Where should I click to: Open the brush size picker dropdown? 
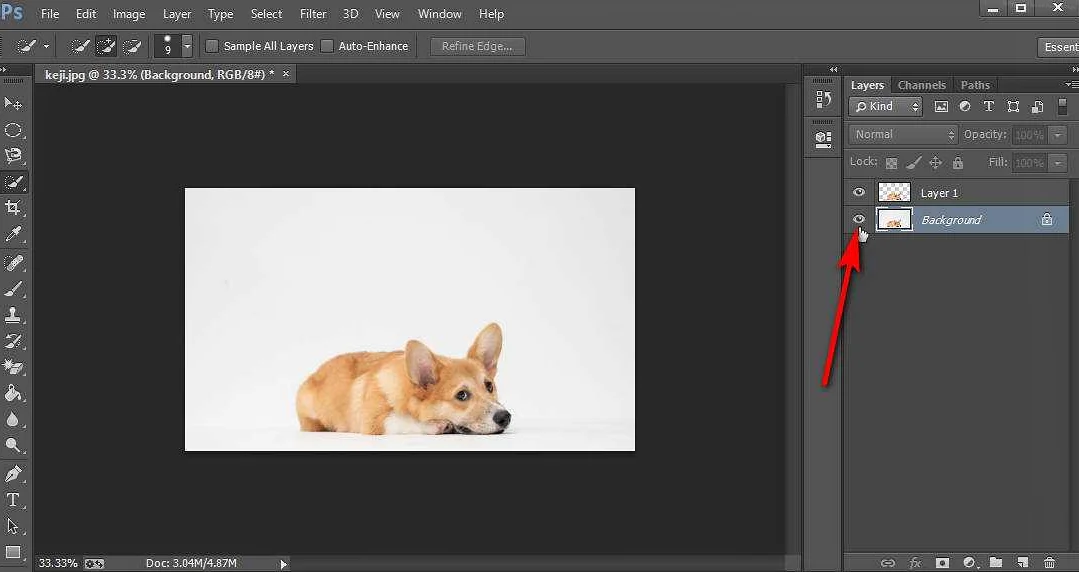point(187,46)
